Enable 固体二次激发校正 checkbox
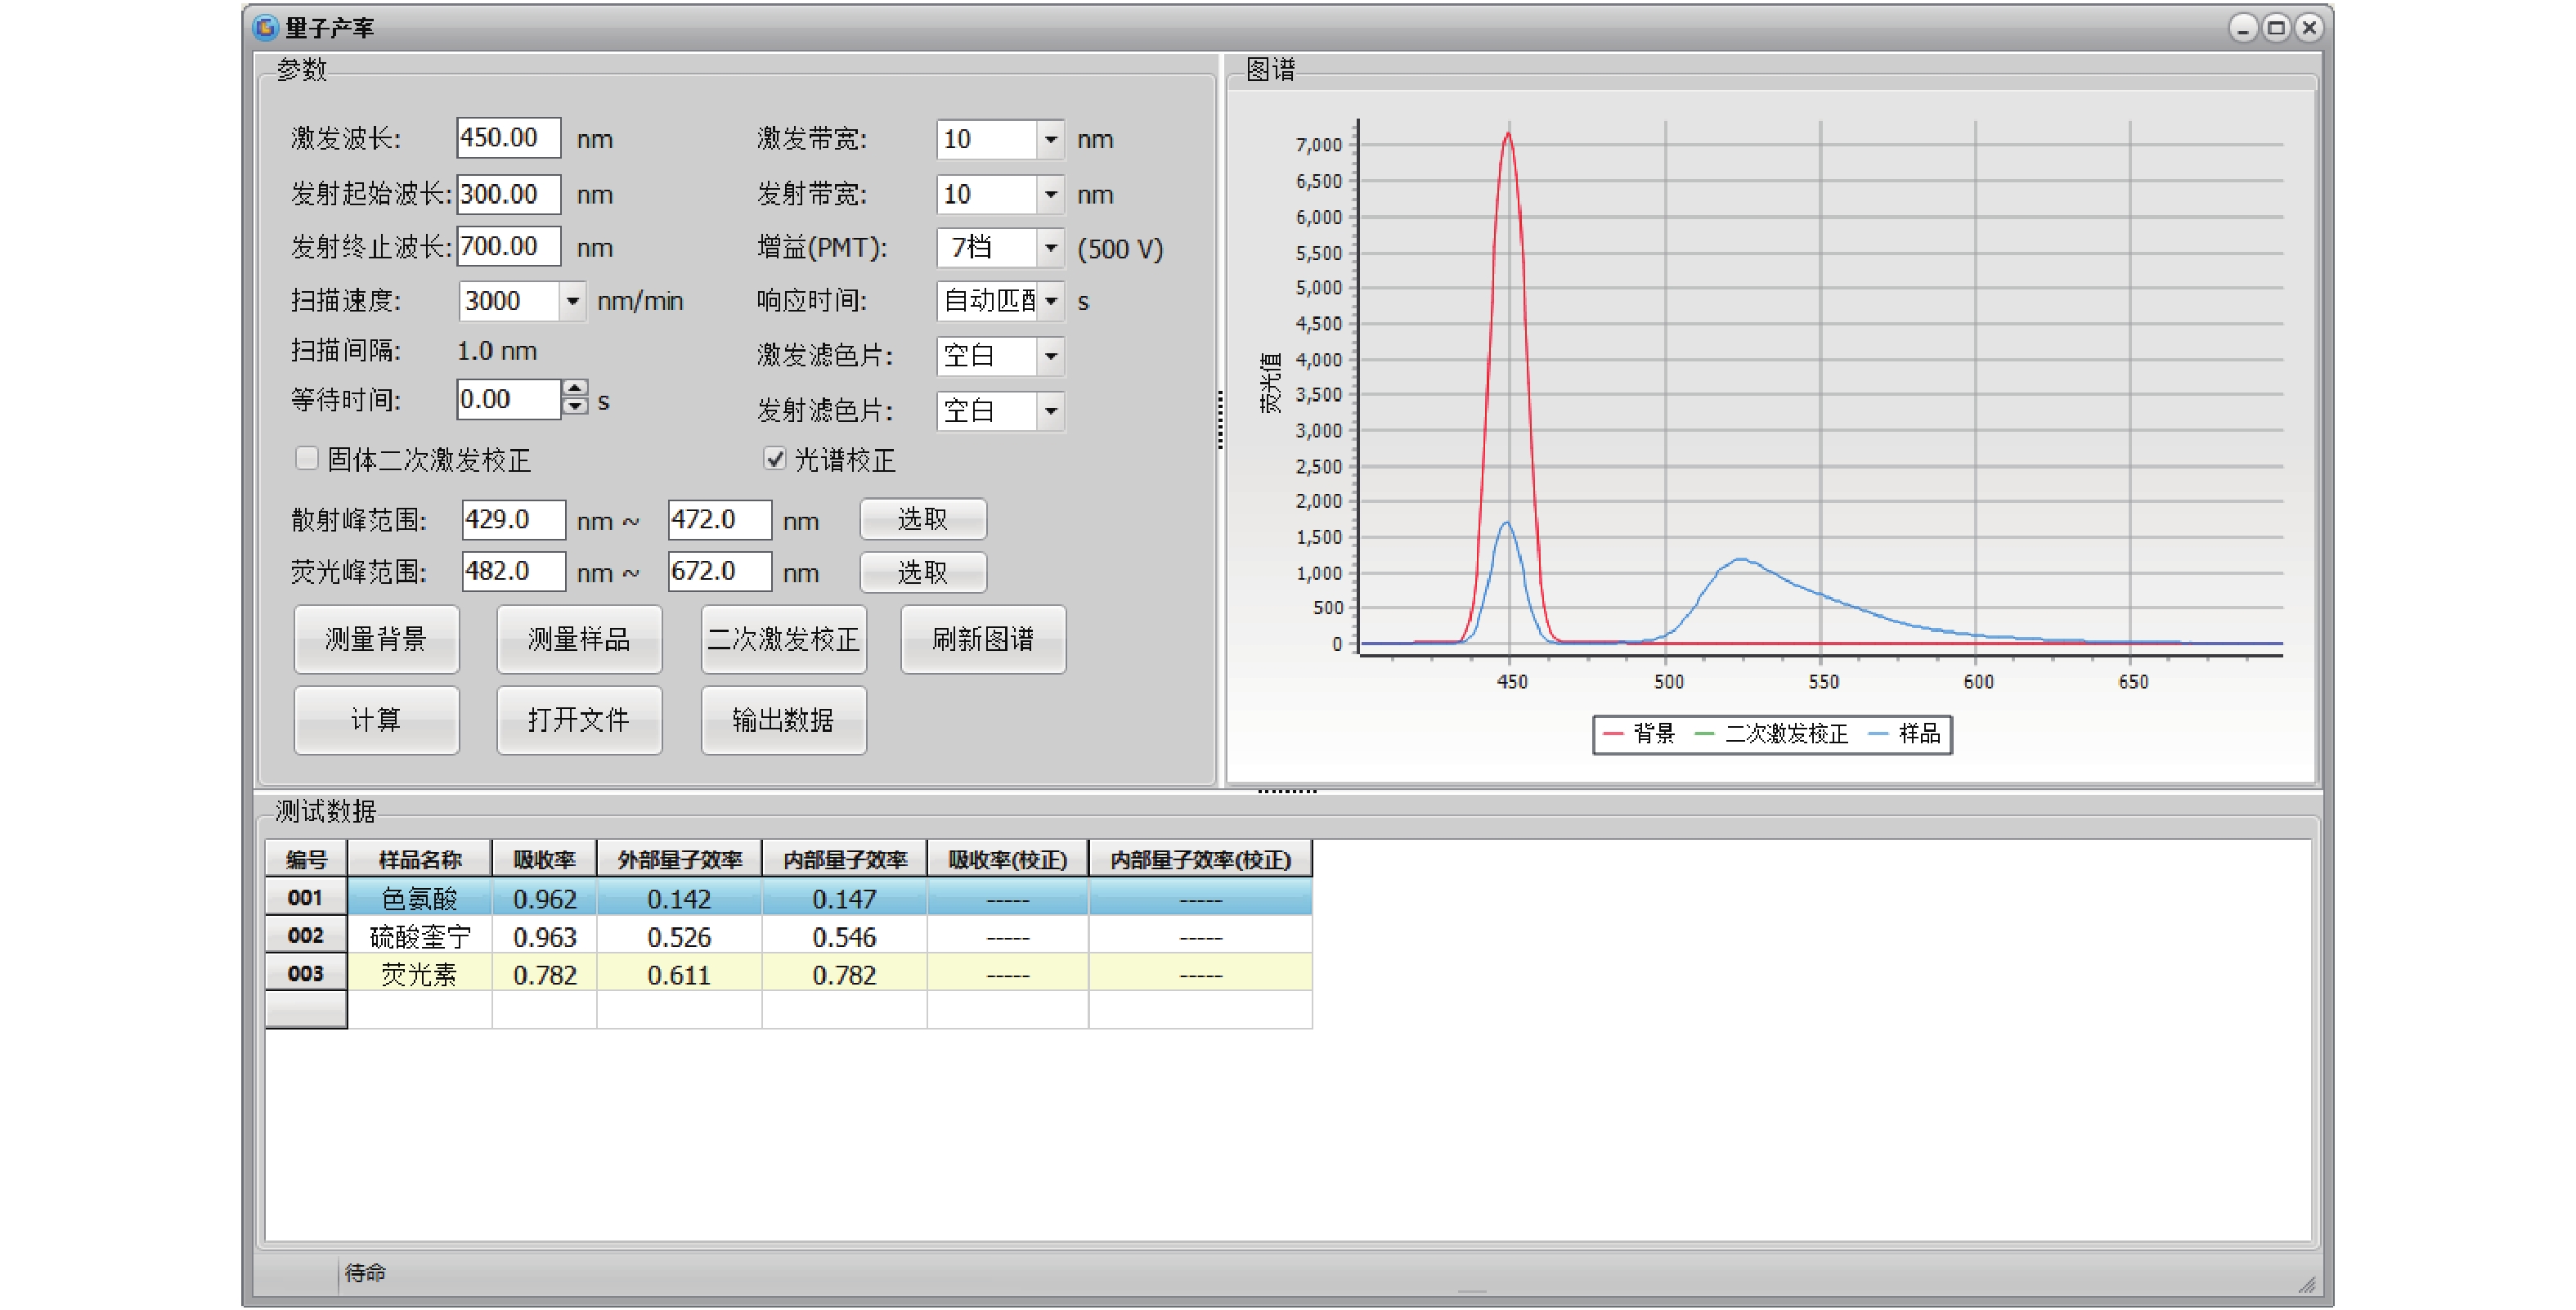The image size is (2576, 1310). pyautogui.click(x=307, y=458)
